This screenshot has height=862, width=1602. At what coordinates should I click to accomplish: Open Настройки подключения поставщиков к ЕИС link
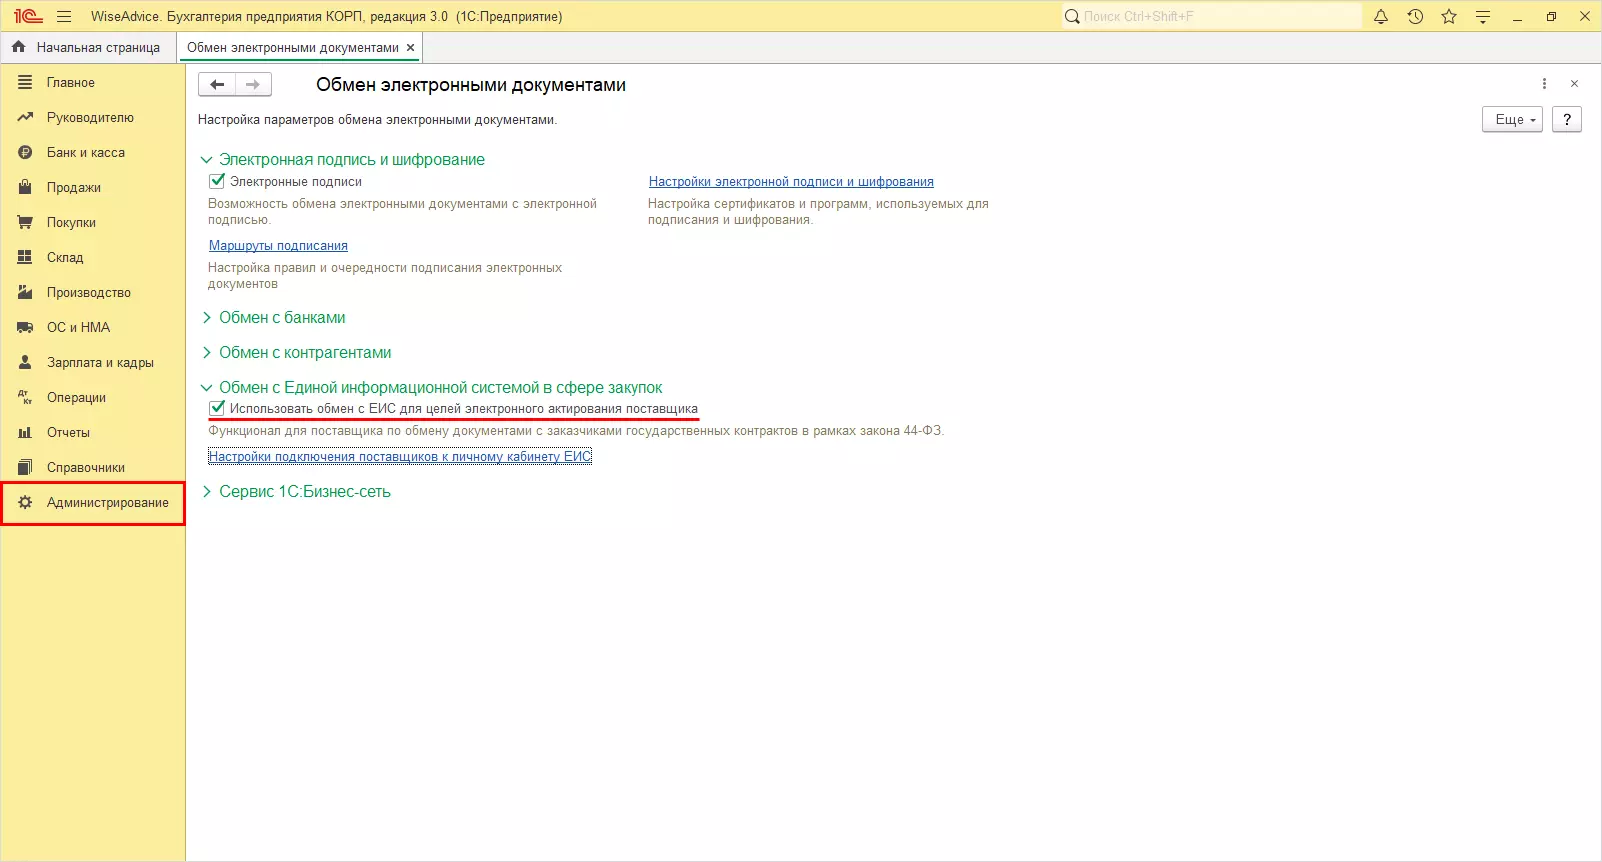click(x=400, y=456)
